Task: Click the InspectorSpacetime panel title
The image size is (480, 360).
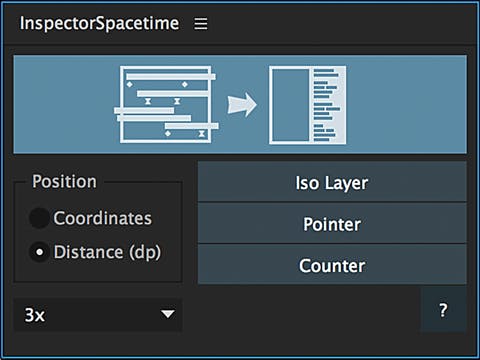Action: pos(99,23)
